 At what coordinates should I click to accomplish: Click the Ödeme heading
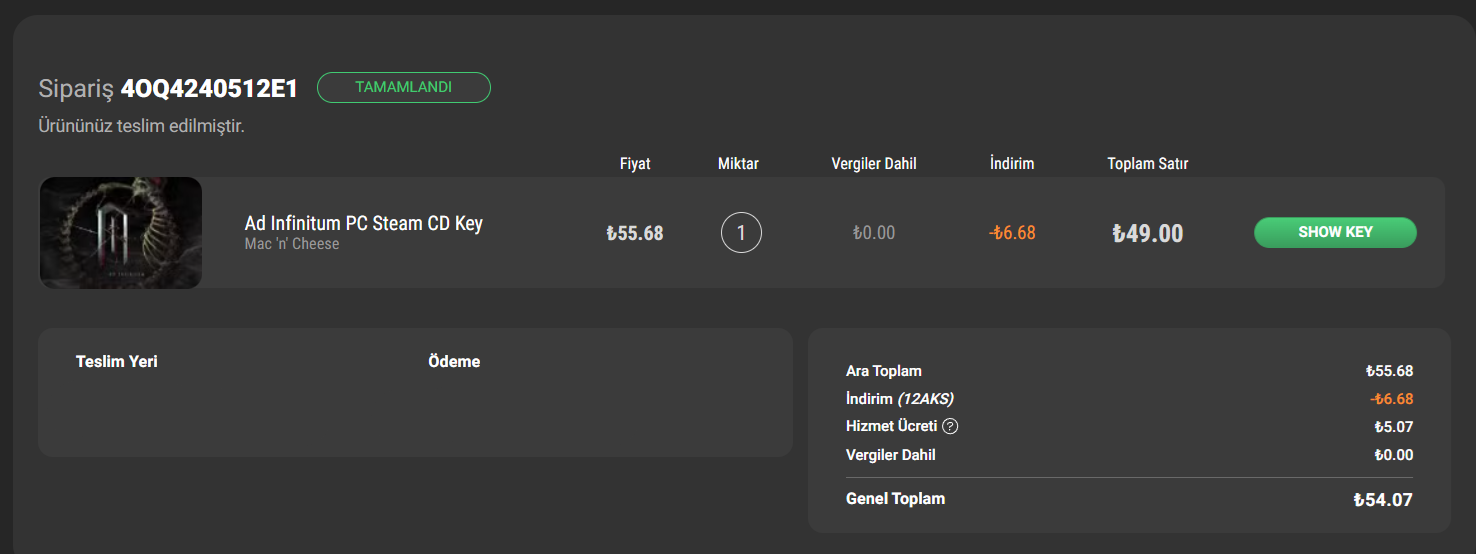pyautogui.click(x=454, y=361)
